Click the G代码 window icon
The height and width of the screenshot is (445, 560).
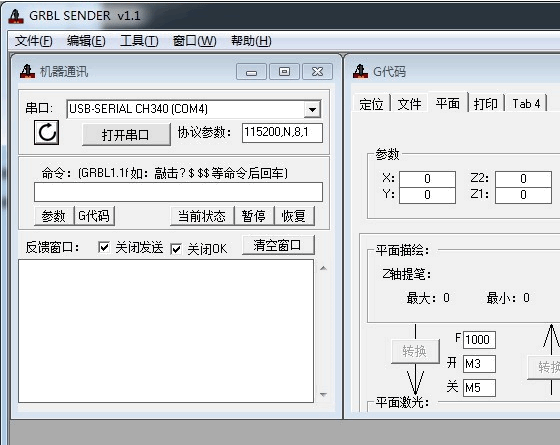(360, 71)
